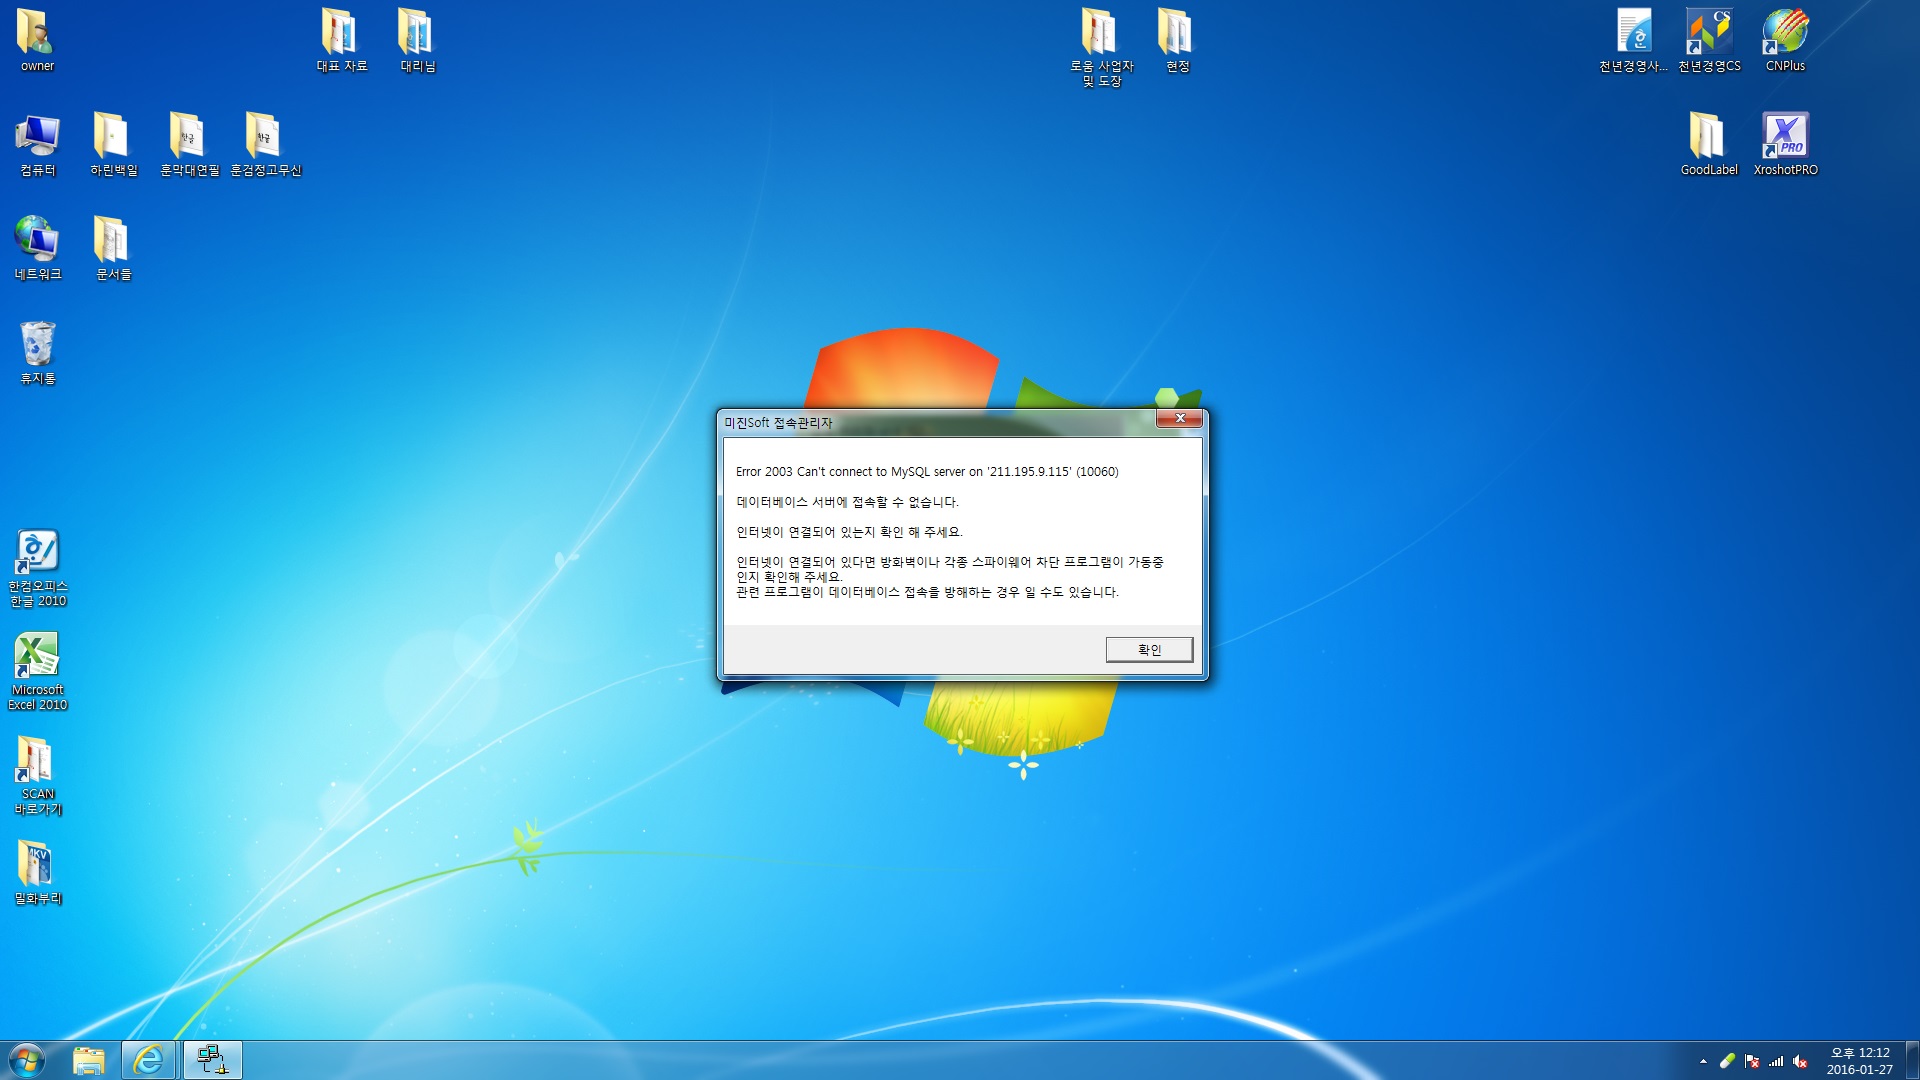
Task: Select the 훈막대연필 folder
Action: pos(189,144)
